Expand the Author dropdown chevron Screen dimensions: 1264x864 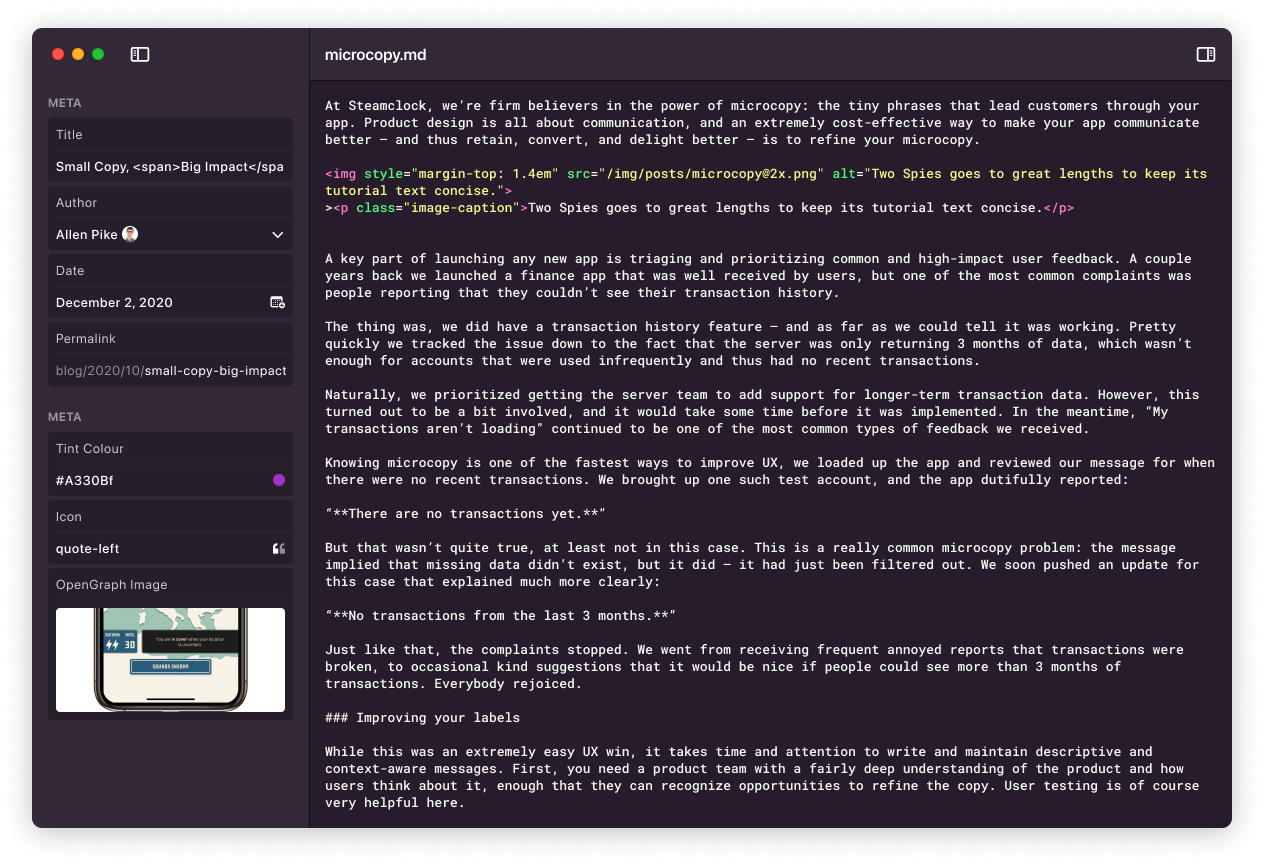(x=278, y=235)
